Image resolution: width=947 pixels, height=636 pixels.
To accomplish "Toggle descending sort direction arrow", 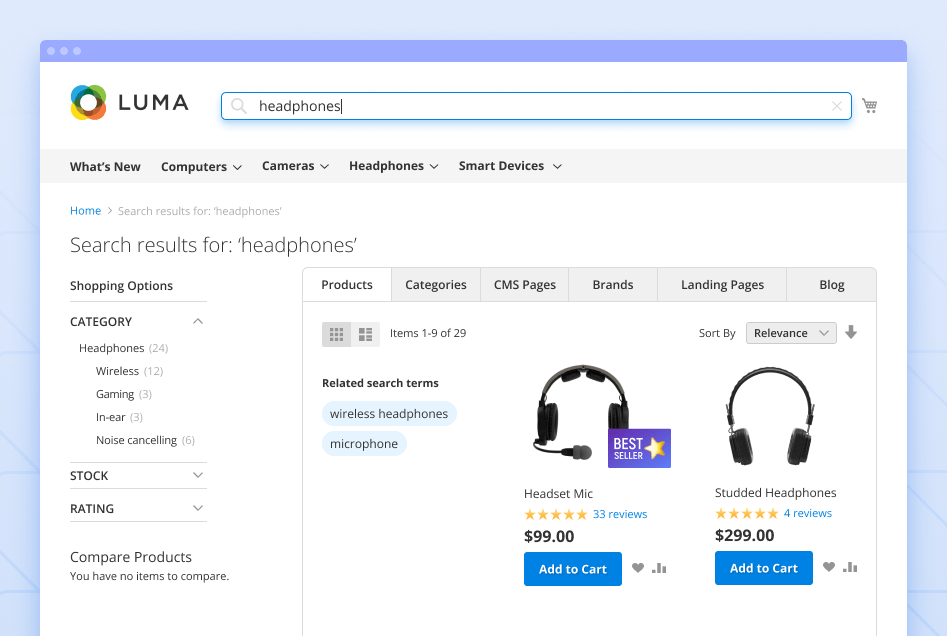I will tap(851, 331).
